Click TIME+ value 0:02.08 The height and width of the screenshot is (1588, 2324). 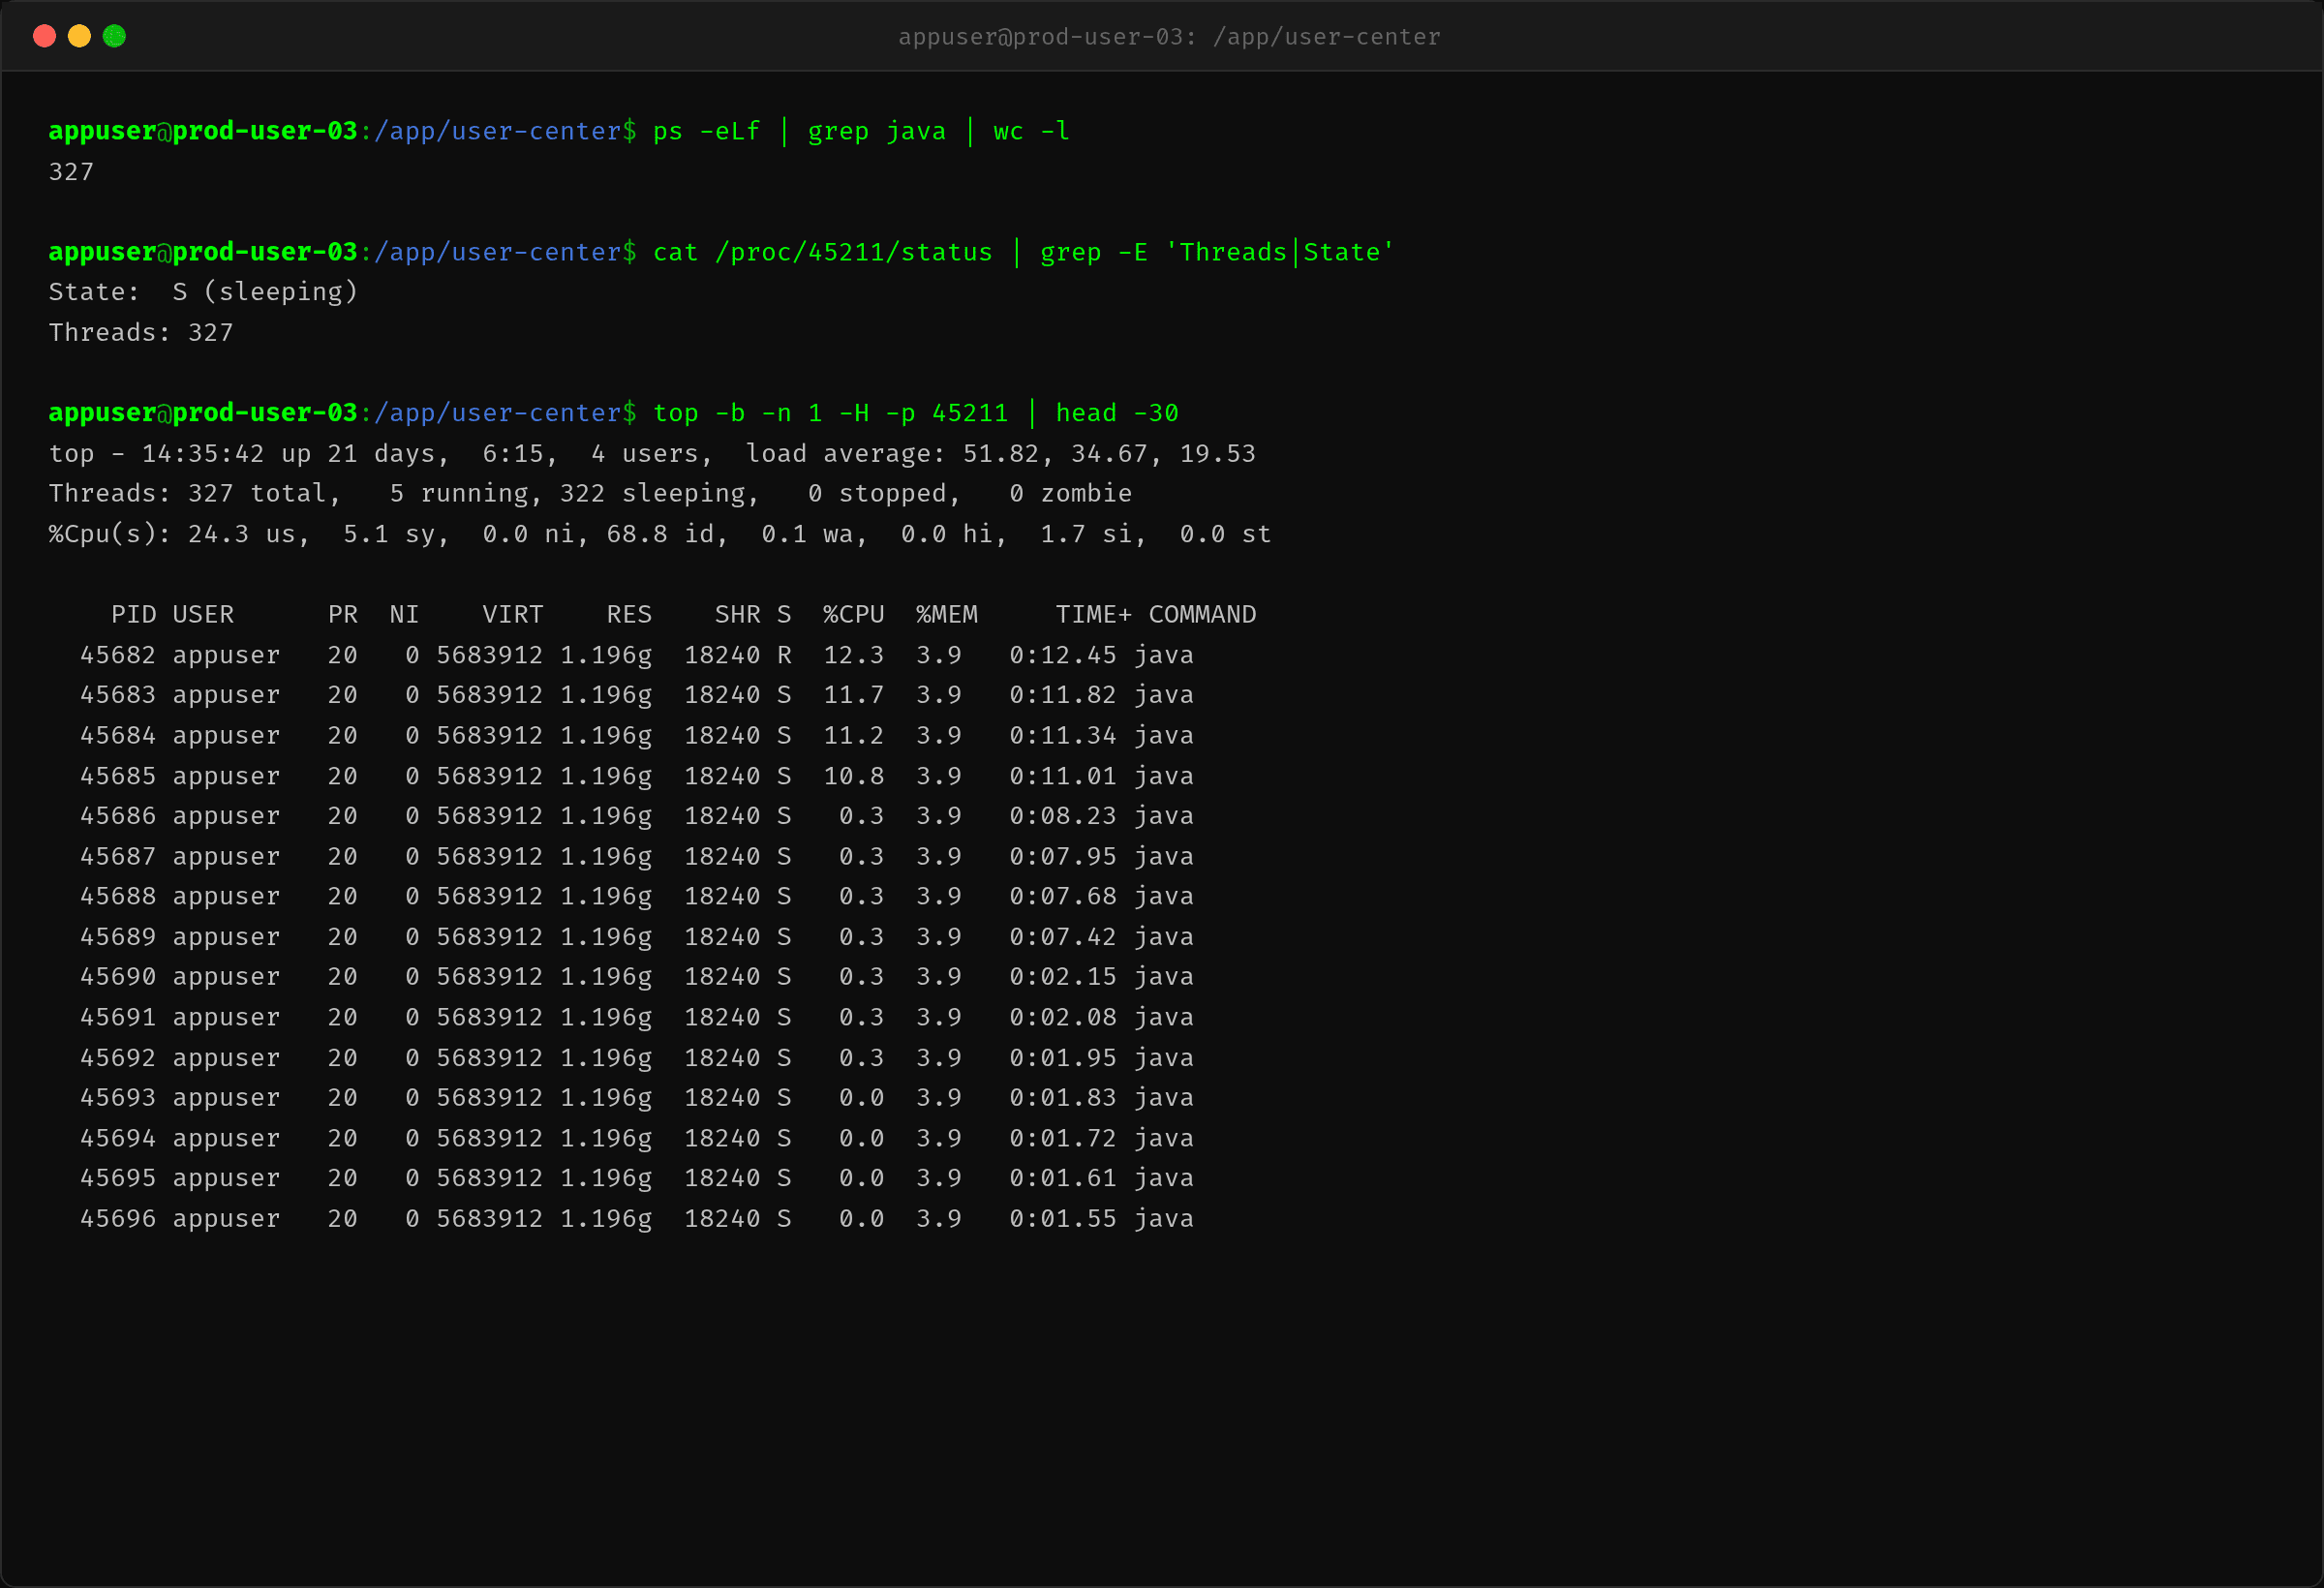pyautogui.click(x=1062, y=1018)
